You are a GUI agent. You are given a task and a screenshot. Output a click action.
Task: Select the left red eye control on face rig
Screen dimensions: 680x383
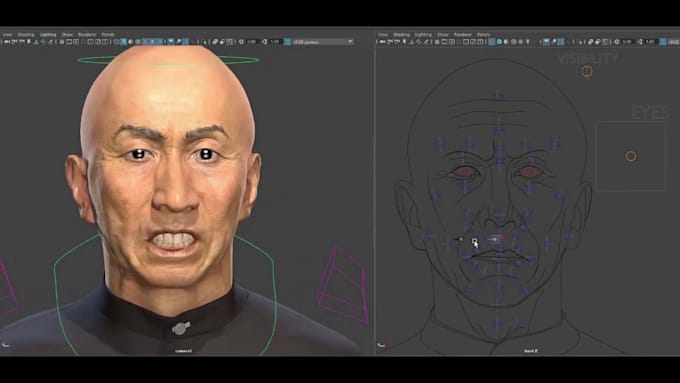466,171
